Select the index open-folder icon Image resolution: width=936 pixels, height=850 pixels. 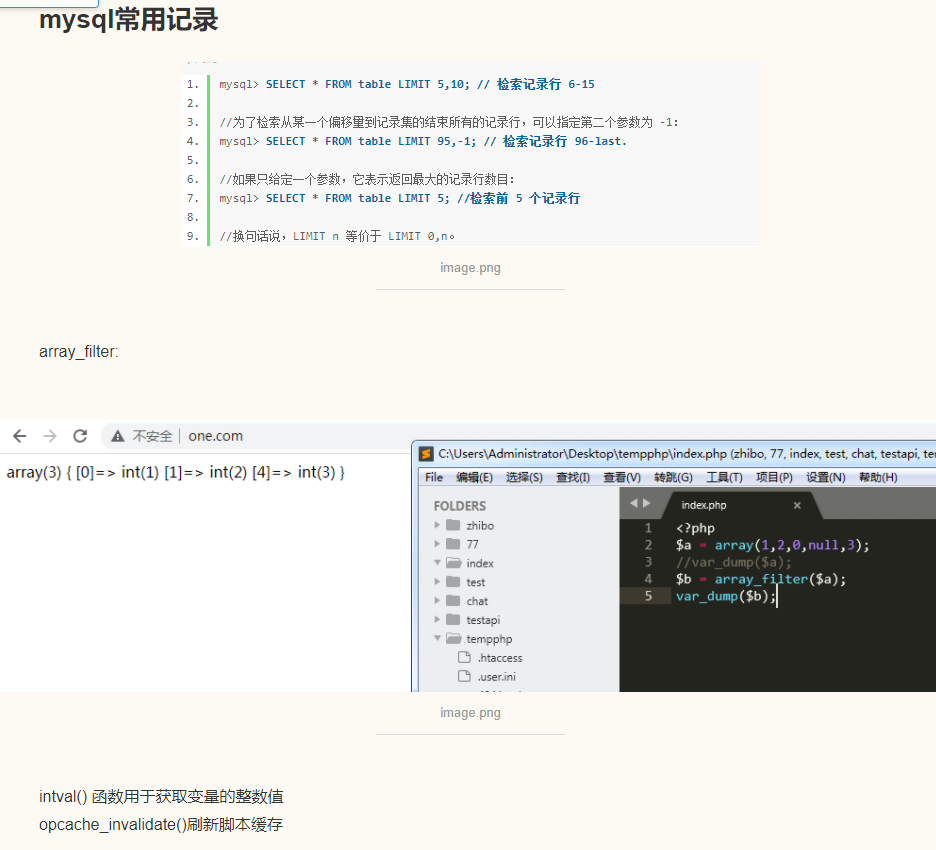click(x=454, y=563)
